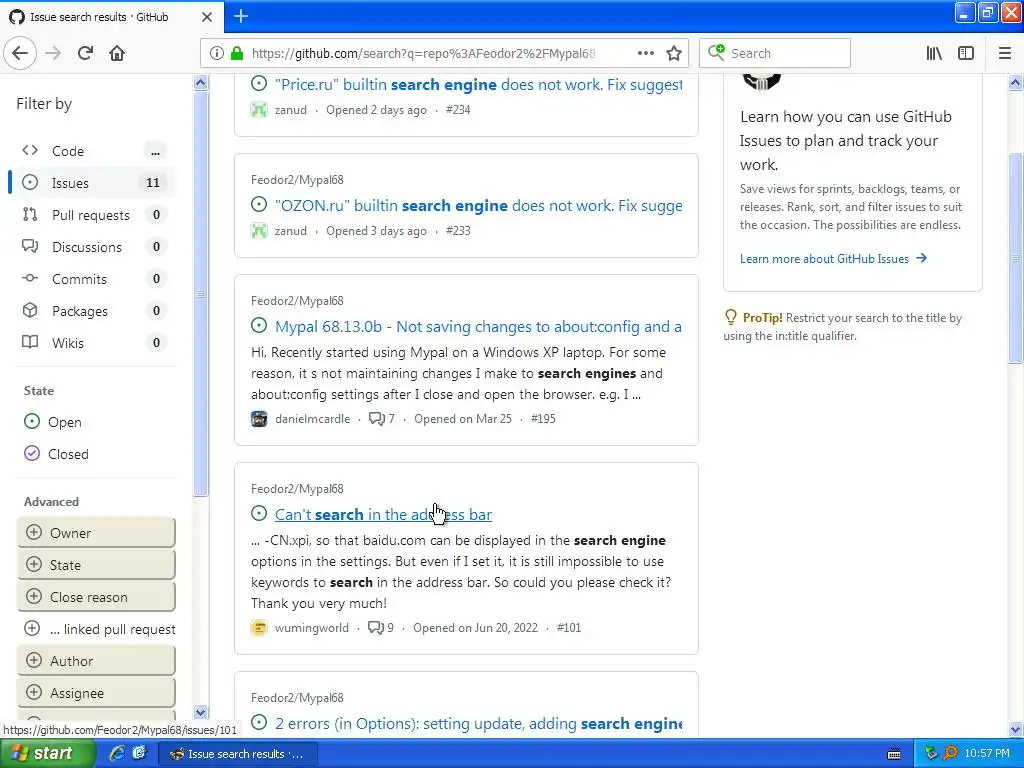The image size is (1024, 768).
Task: Click the open-issue icon beside Mypal 68.13.0b issue
Action: tap(259, 325)
